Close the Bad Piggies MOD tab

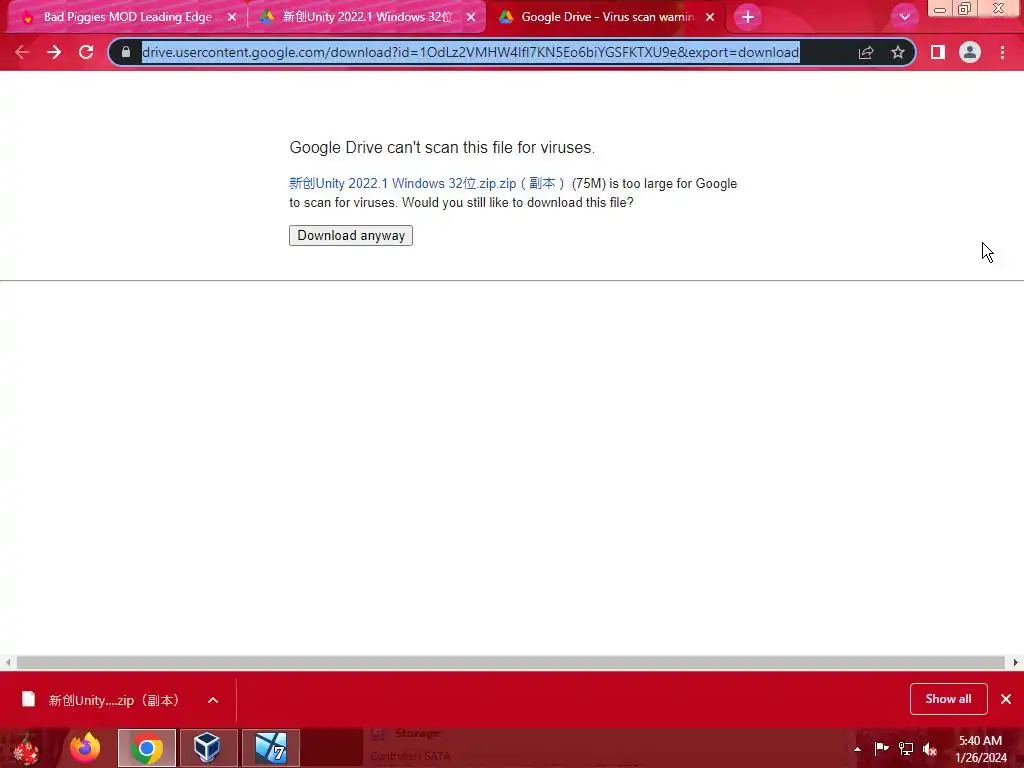pyautogui.click(x=232, y=17)
